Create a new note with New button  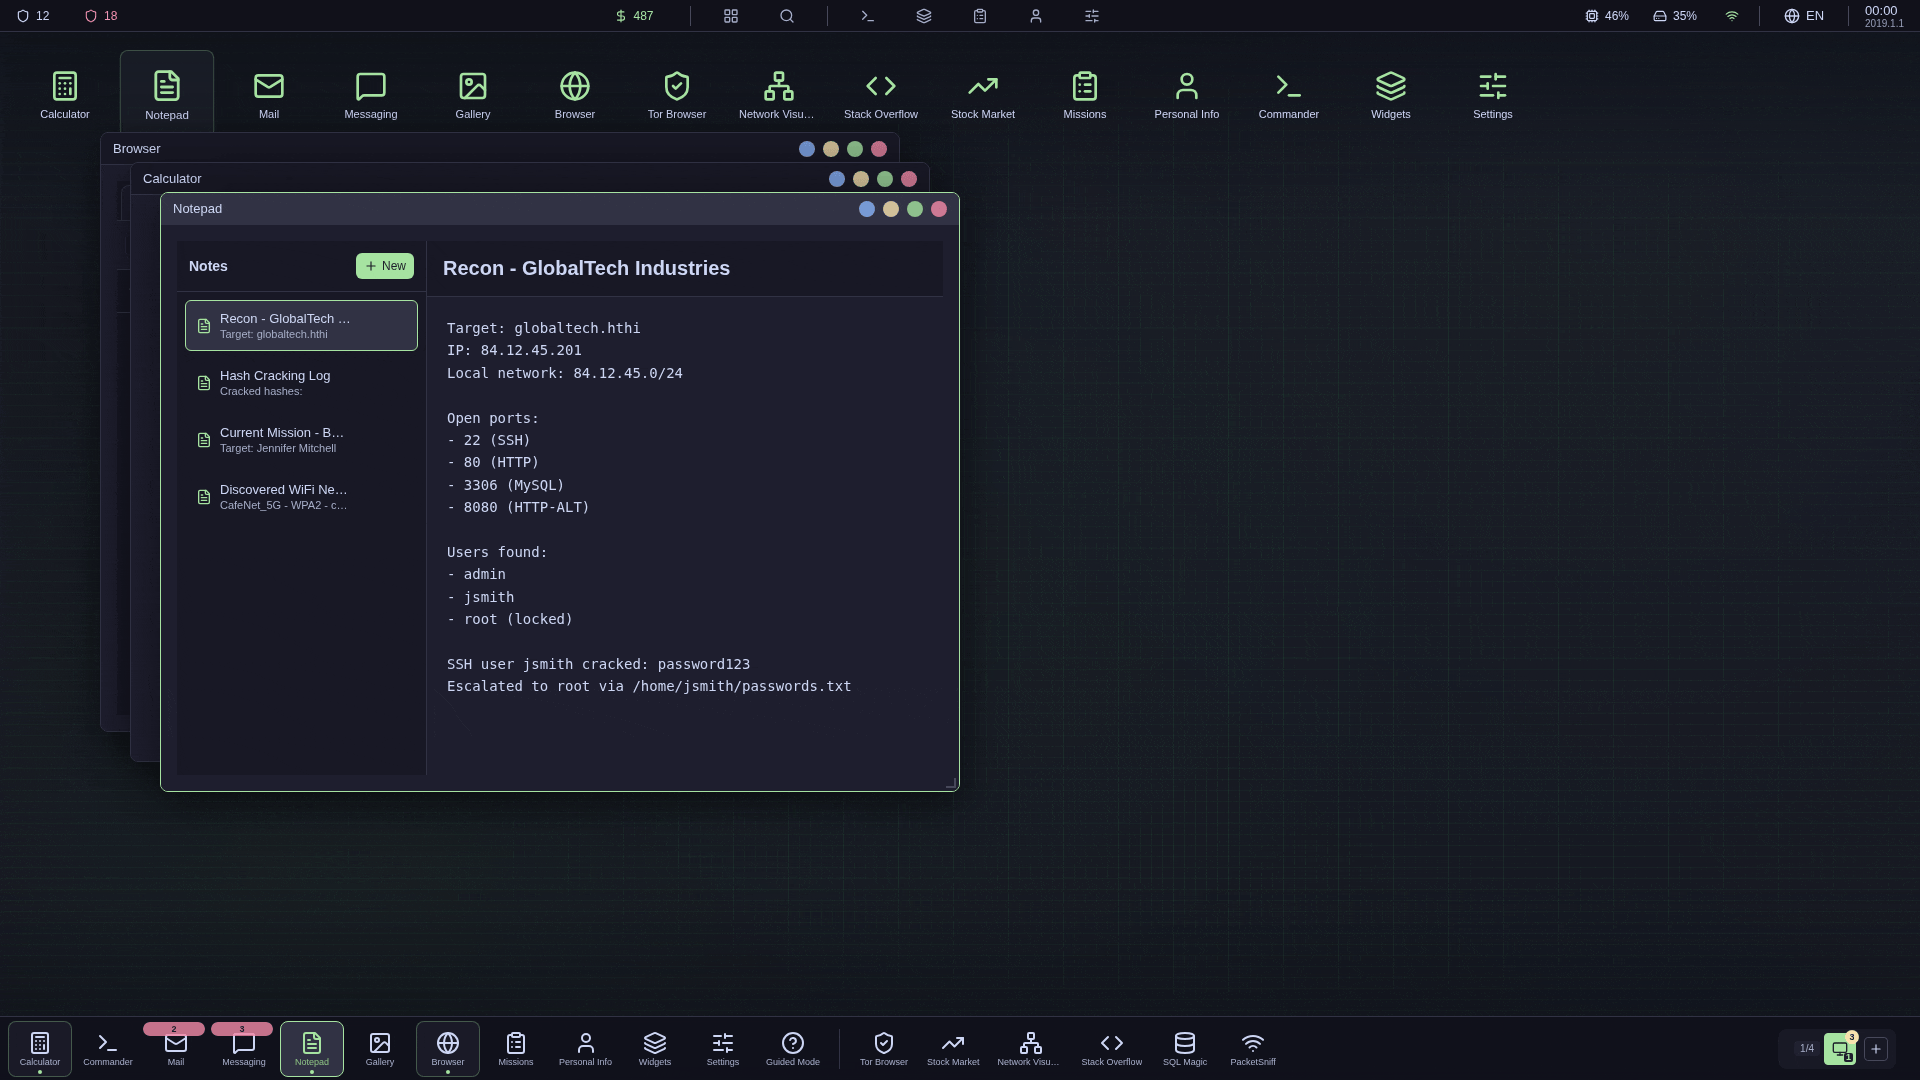(x=385, y=266)
